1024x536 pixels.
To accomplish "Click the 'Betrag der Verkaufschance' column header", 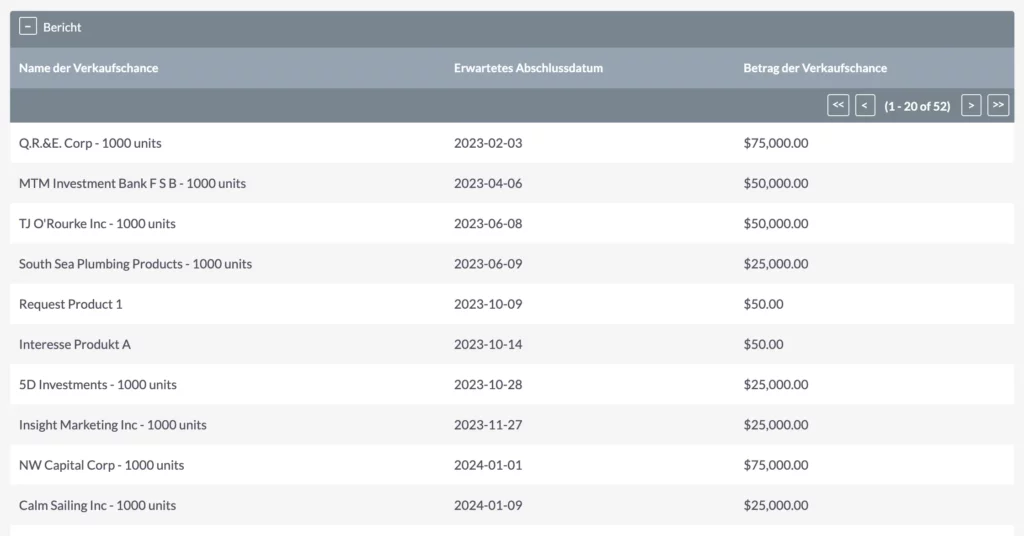I will click(815, 68).
